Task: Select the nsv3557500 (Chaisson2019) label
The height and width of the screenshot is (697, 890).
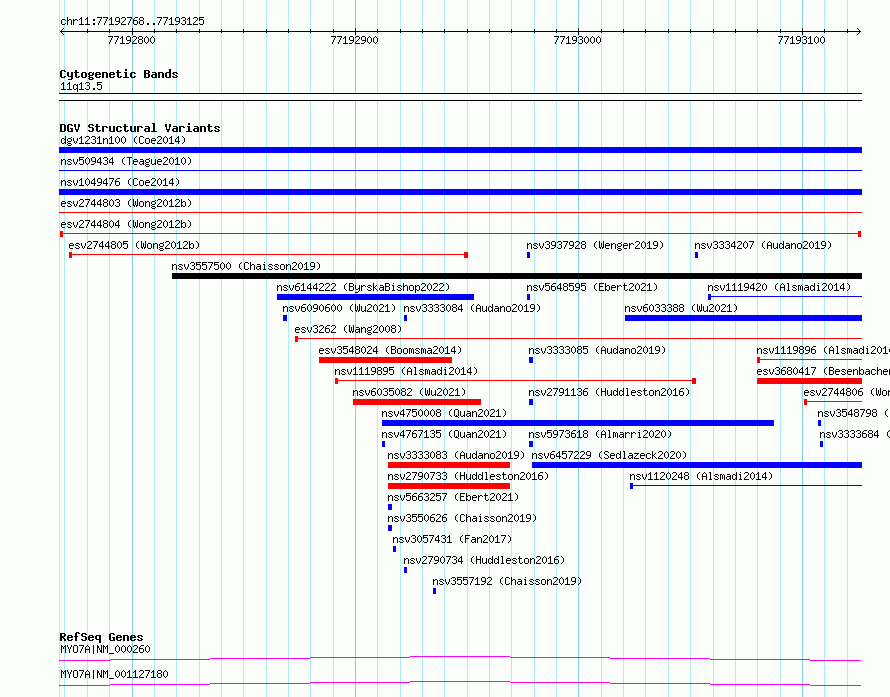Action: 246,266
